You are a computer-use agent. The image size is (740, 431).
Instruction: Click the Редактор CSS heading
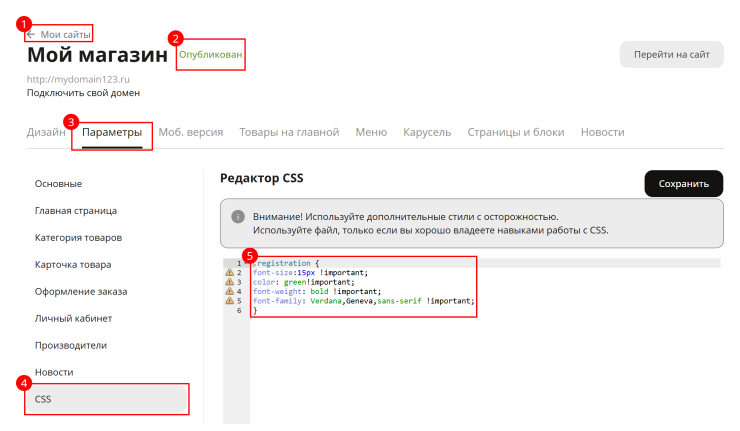point(261,178)
